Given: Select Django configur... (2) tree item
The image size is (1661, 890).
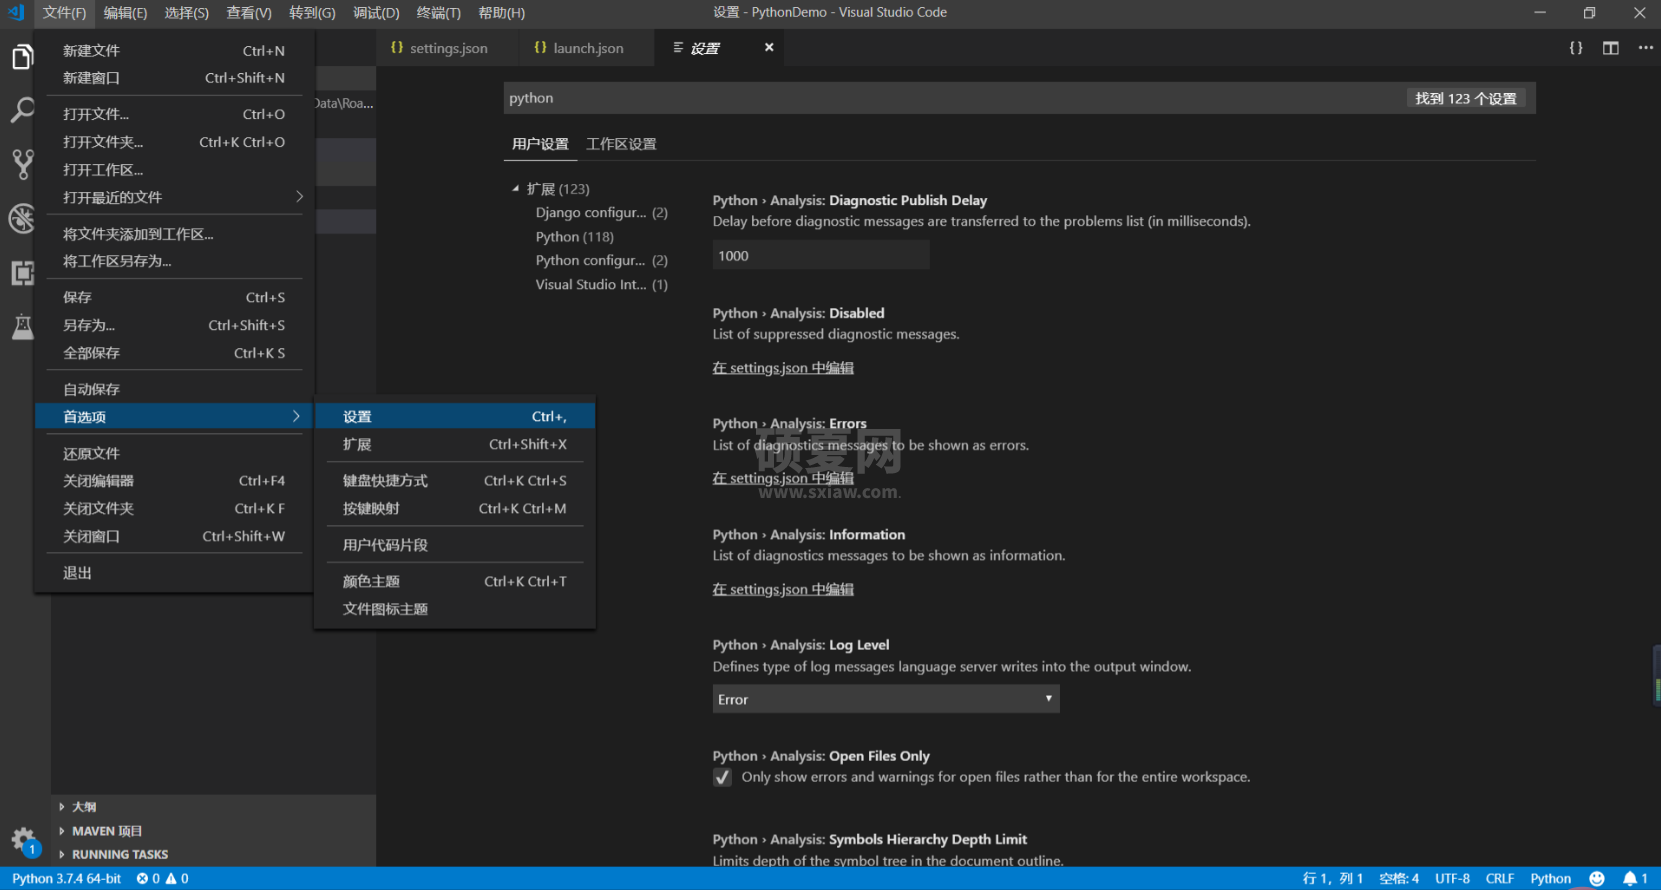Looking at the screenshot, I should pos(602,213).
